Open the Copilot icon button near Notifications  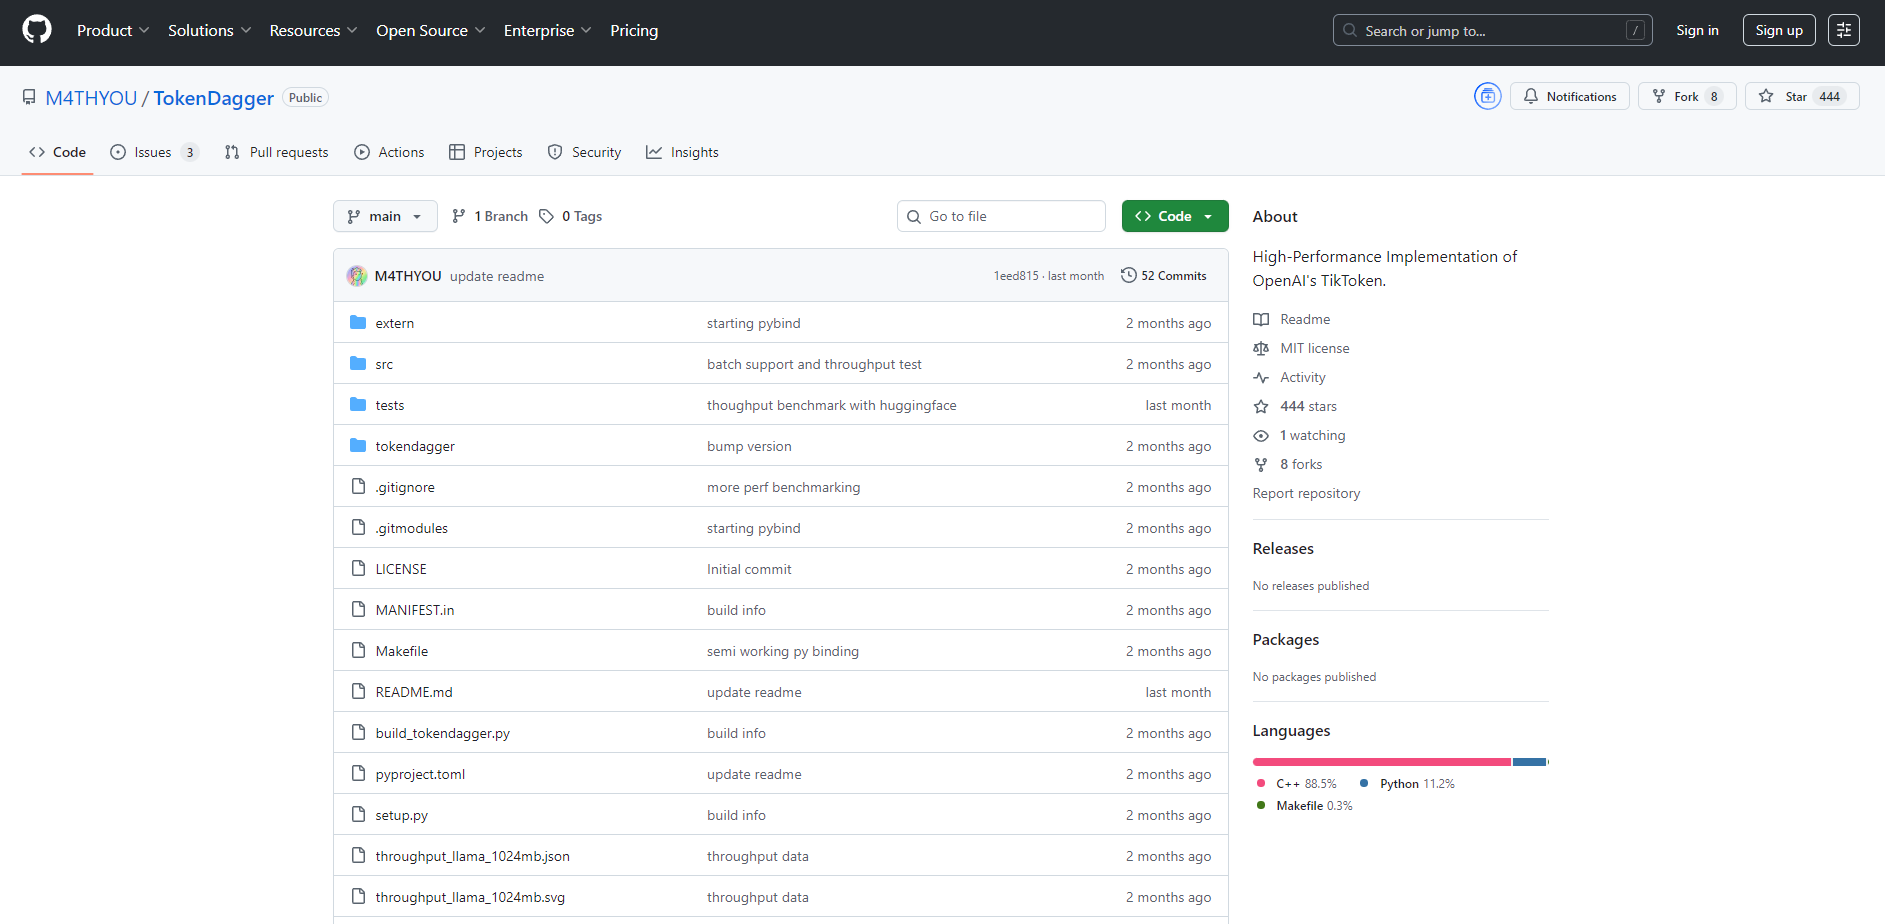click(x=1487, y=96)
